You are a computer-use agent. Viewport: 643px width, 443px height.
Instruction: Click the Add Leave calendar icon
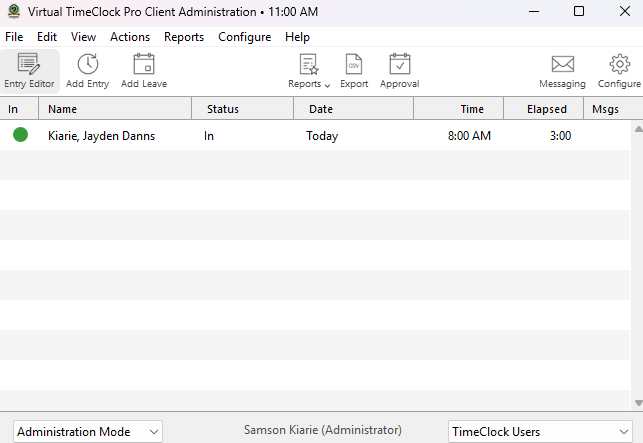point(144,64)
